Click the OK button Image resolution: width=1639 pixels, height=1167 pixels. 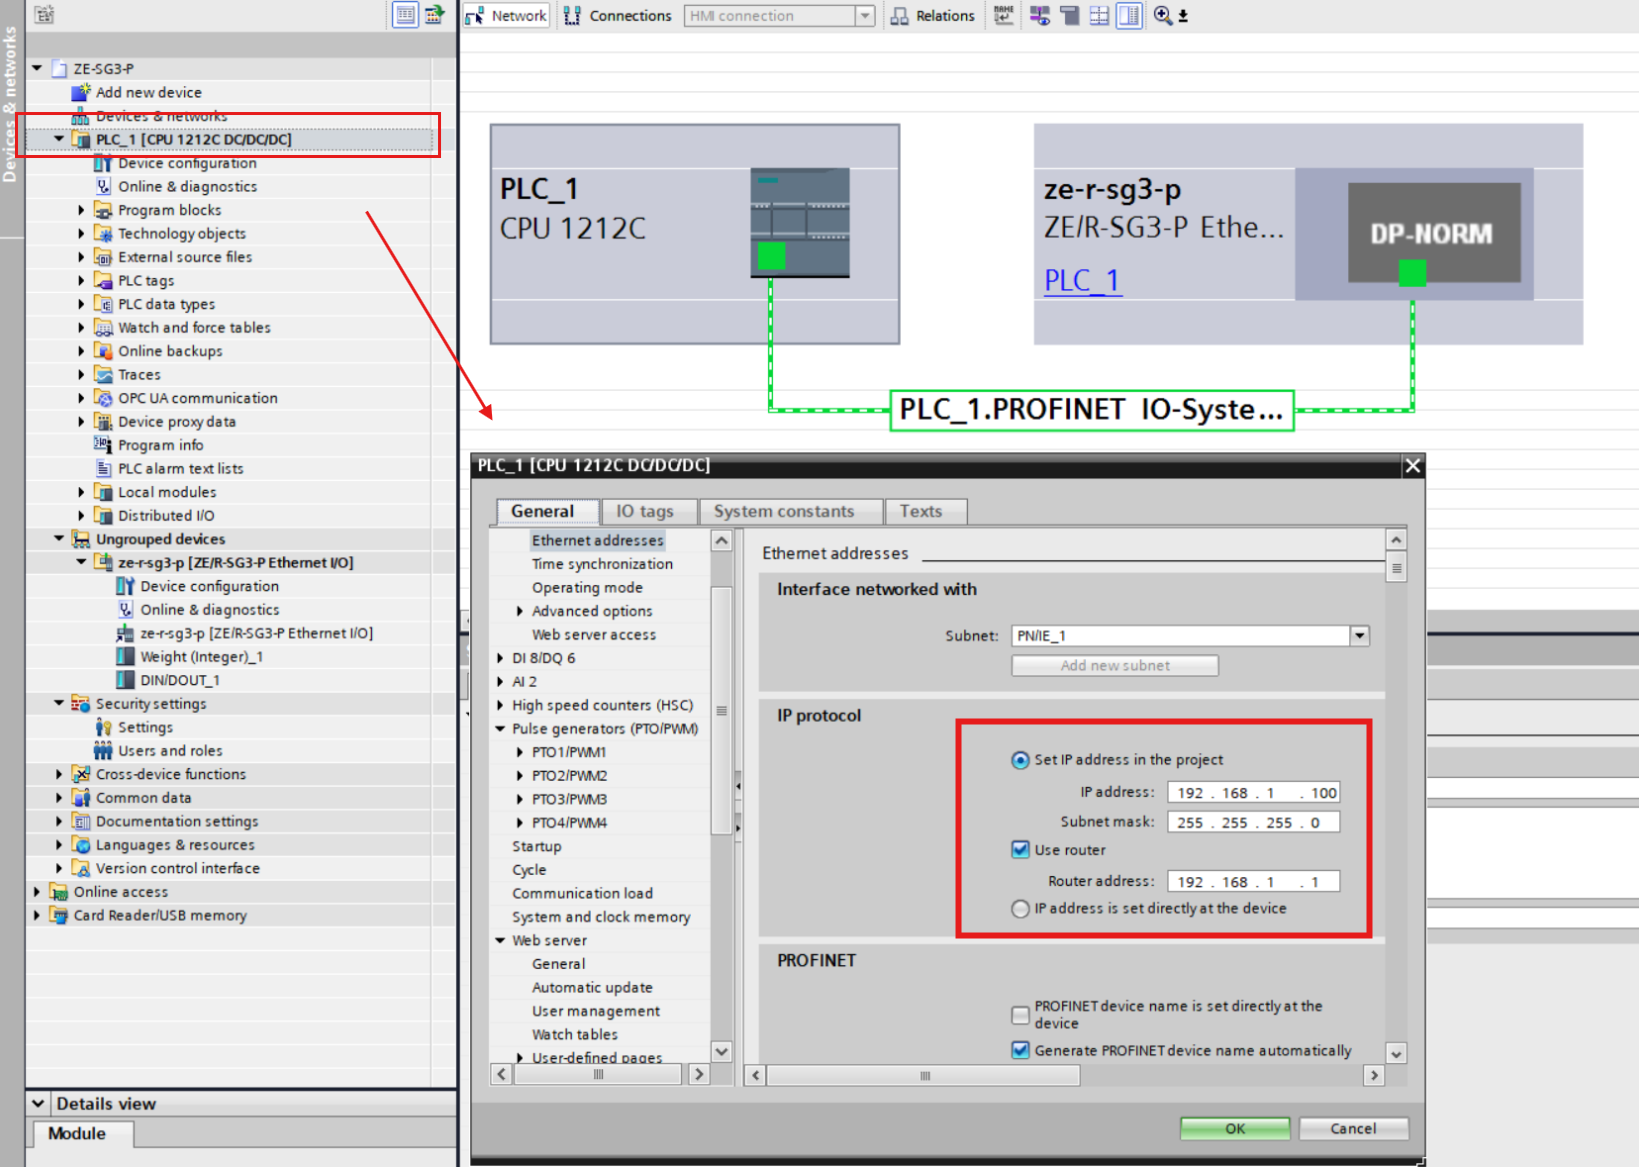(1235, 1128)
